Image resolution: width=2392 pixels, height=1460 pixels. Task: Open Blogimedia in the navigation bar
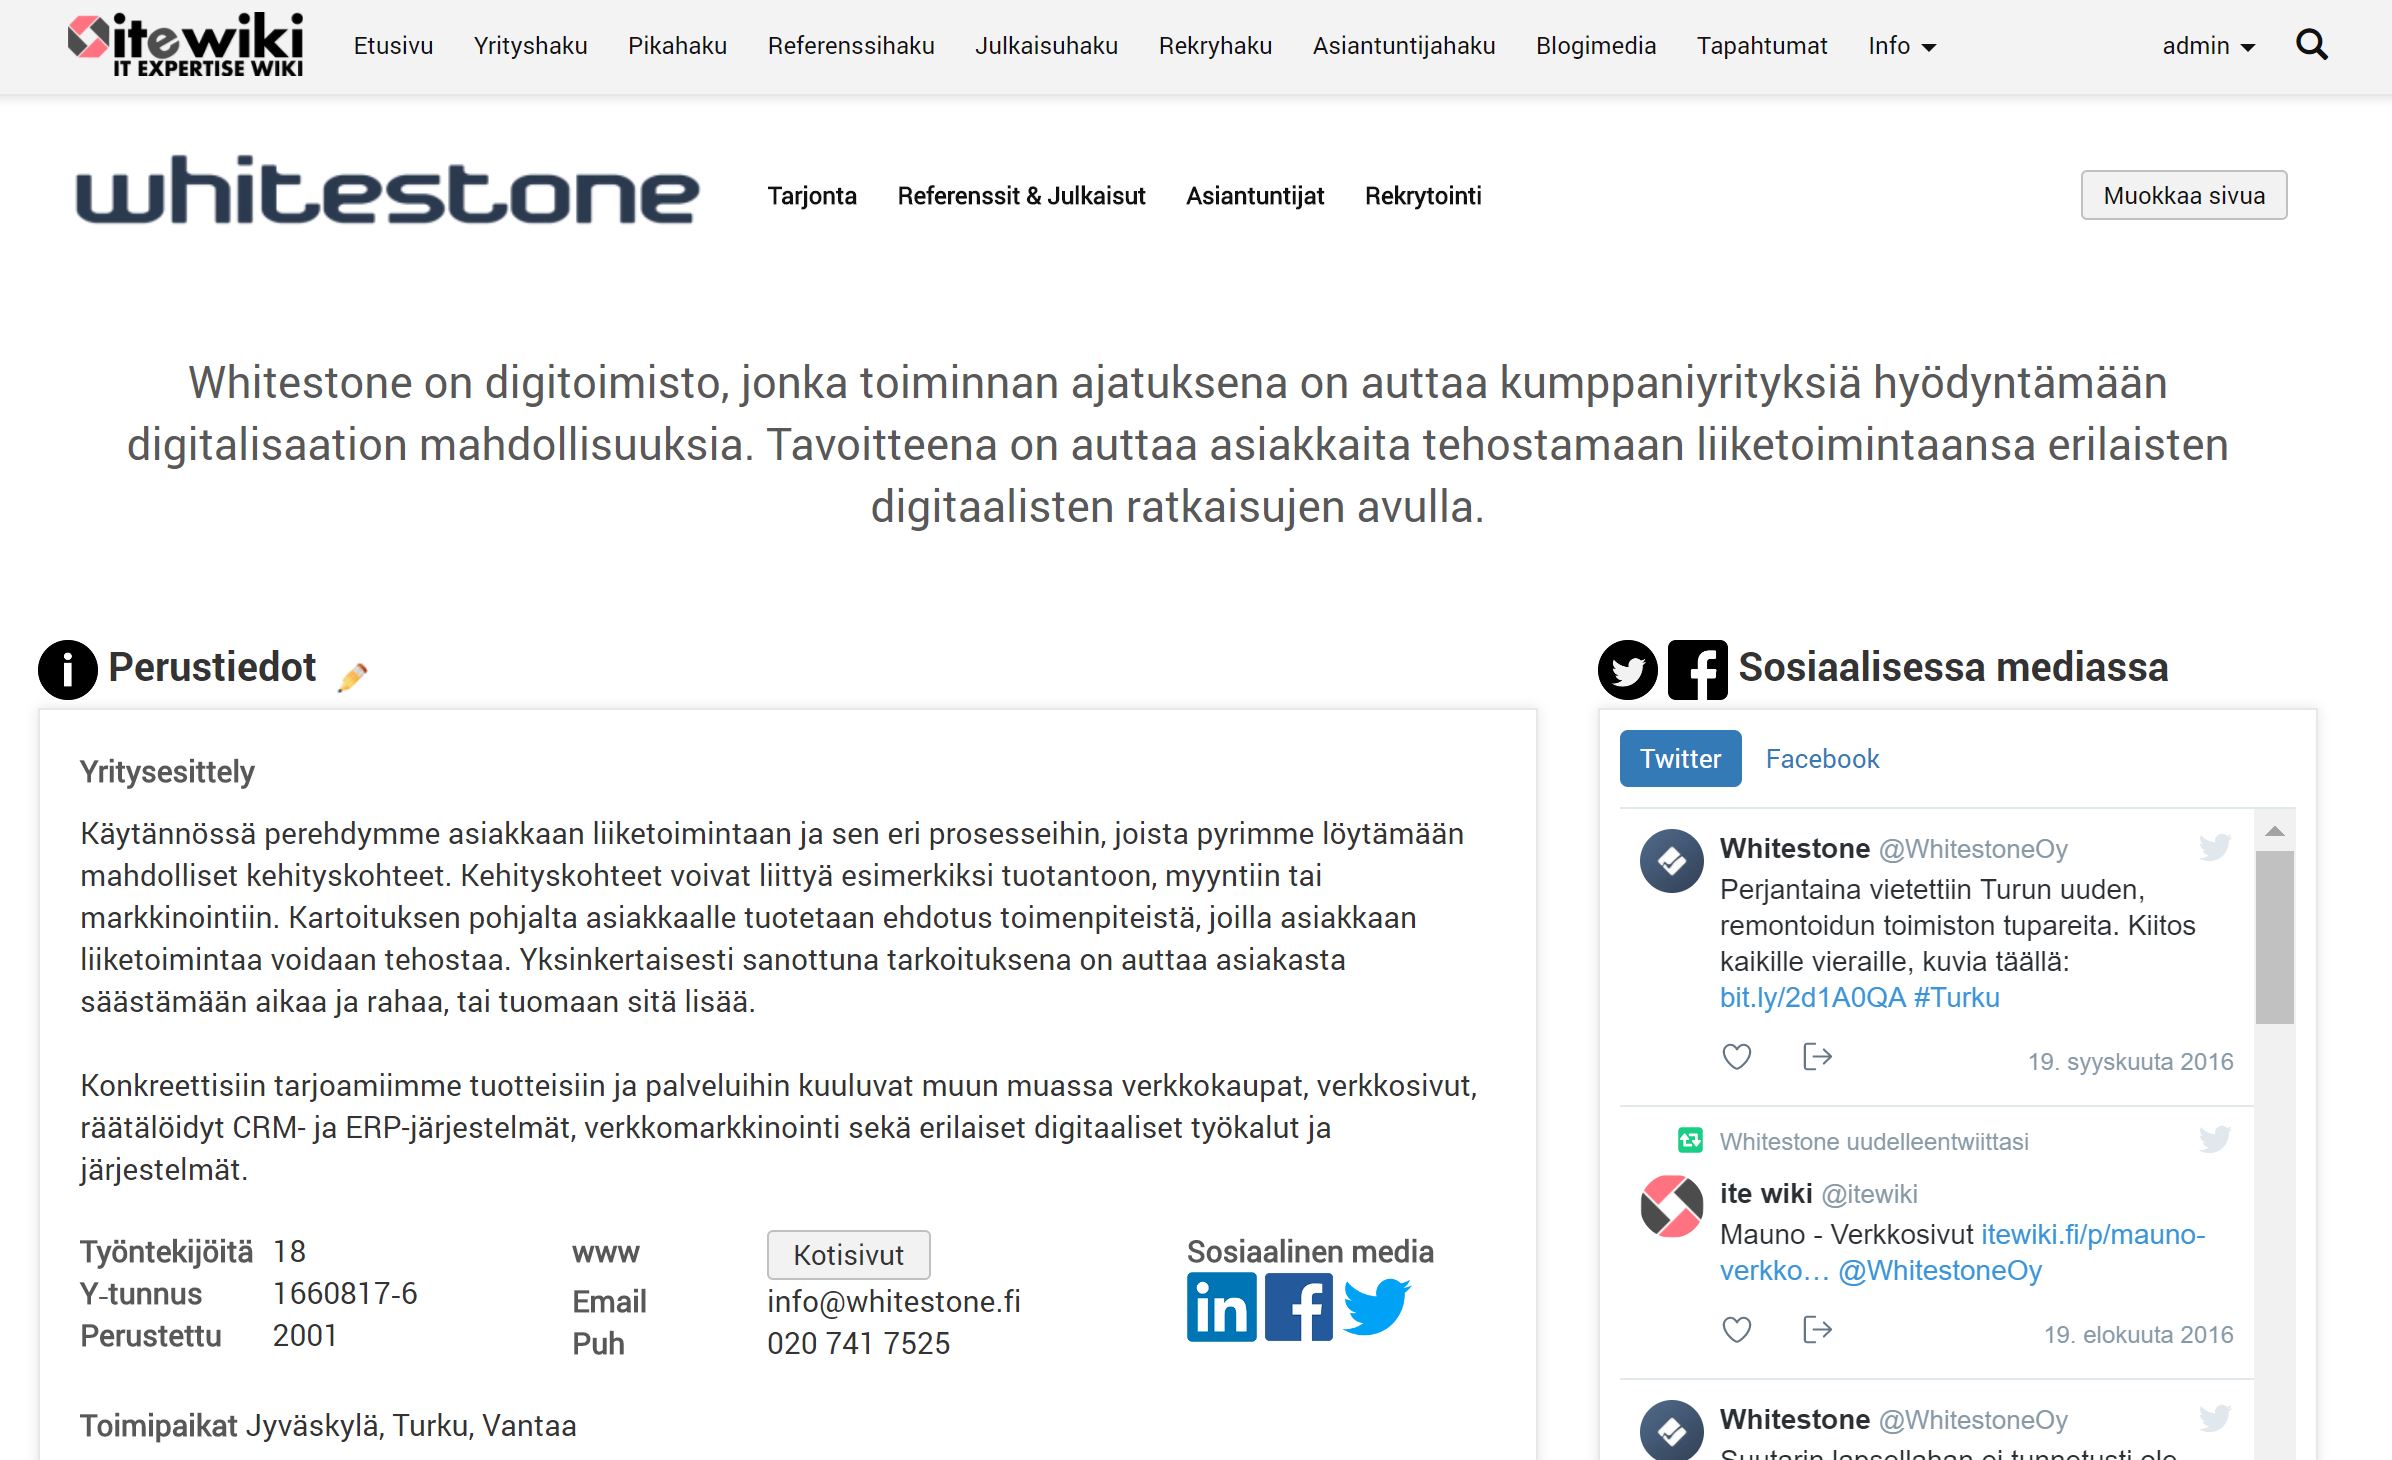[x=1596, y=46]
